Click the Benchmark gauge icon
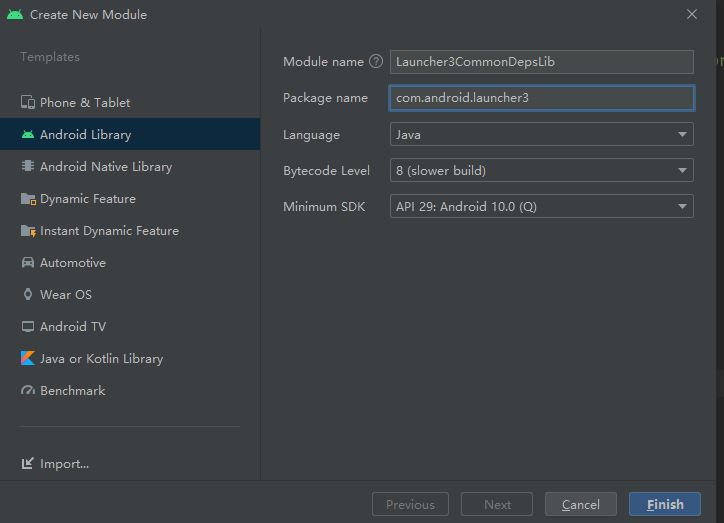 28,391
